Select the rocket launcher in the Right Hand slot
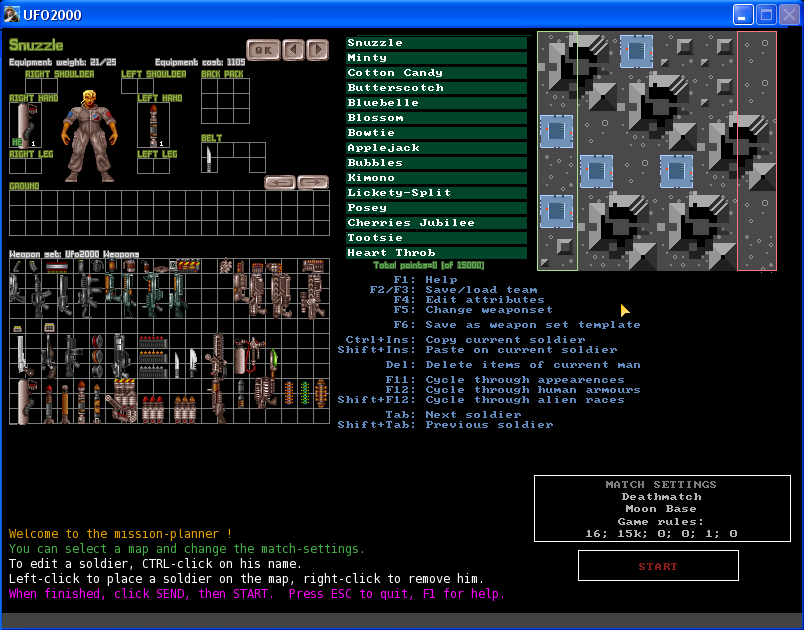 coord(25,125)
